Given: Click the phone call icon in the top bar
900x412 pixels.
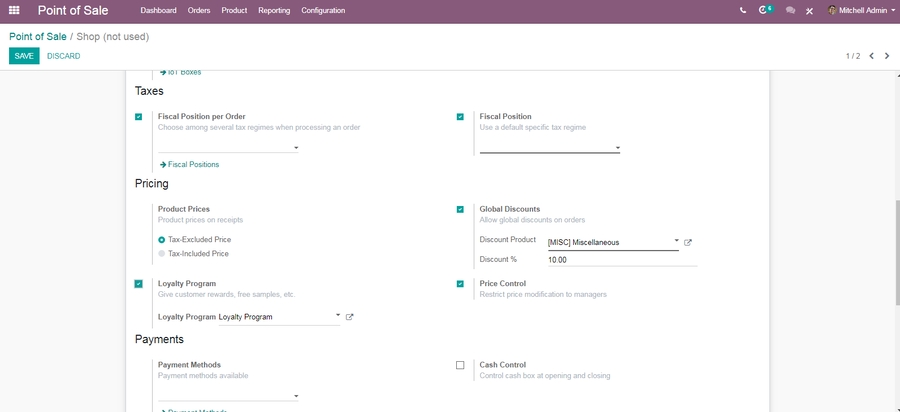Looking at the screenshot, I should [x=742, y=10].
